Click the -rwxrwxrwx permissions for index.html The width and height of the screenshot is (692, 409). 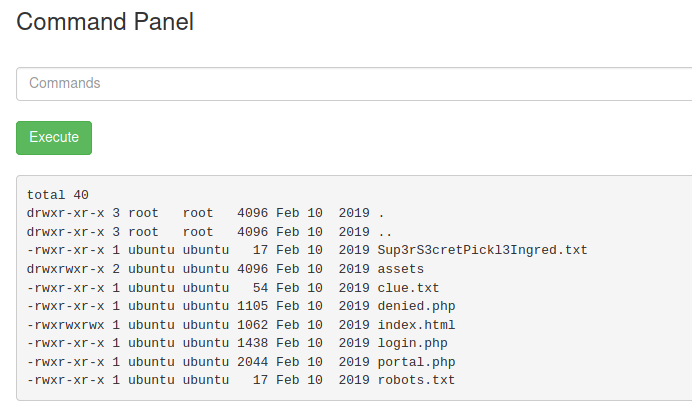(x=66, y=325)
